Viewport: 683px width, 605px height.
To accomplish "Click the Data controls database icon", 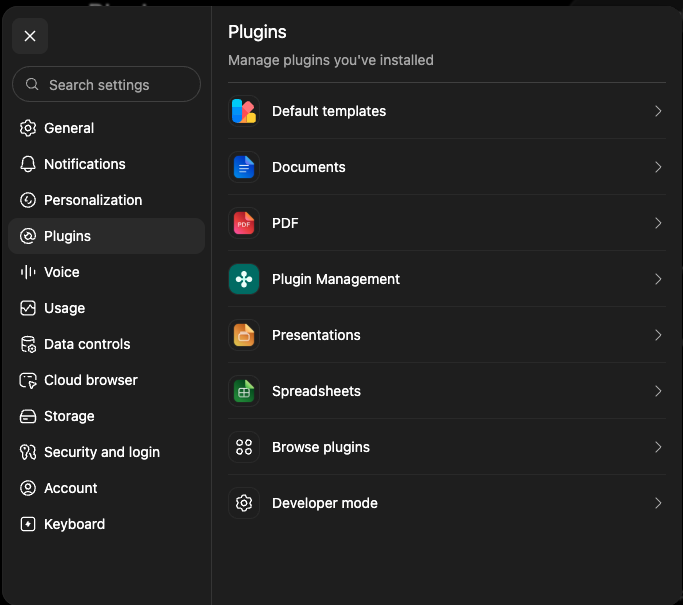I will point(28,344).
